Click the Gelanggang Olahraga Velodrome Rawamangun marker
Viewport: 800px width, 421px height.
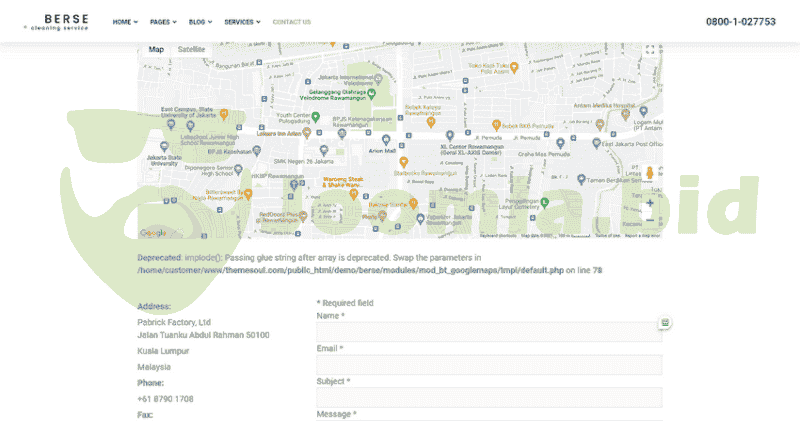click(x=371, y=94)
